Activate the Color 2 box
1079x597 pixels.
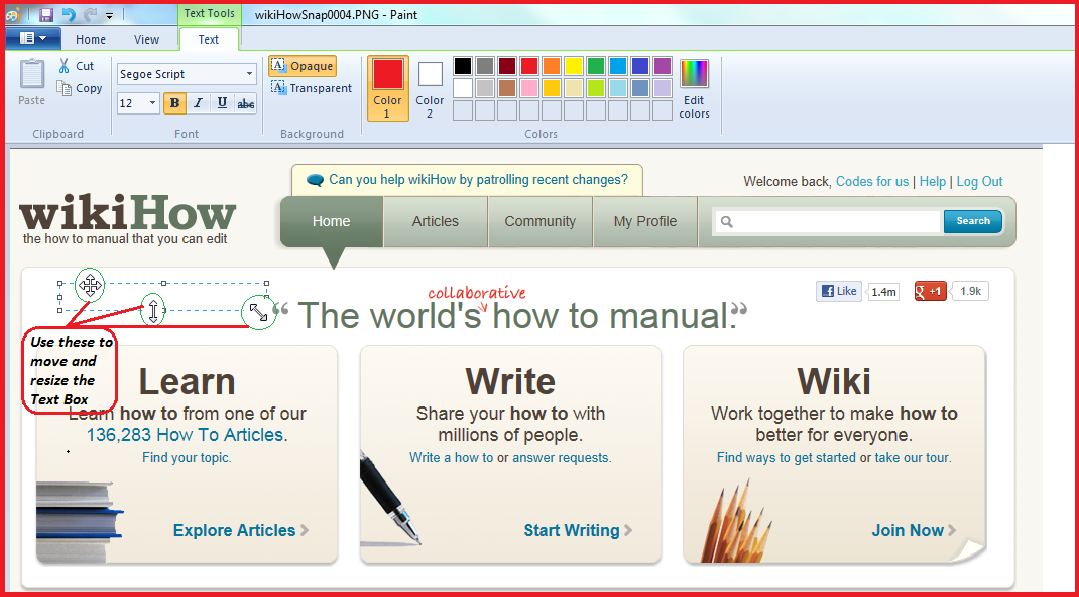point(430,89)
